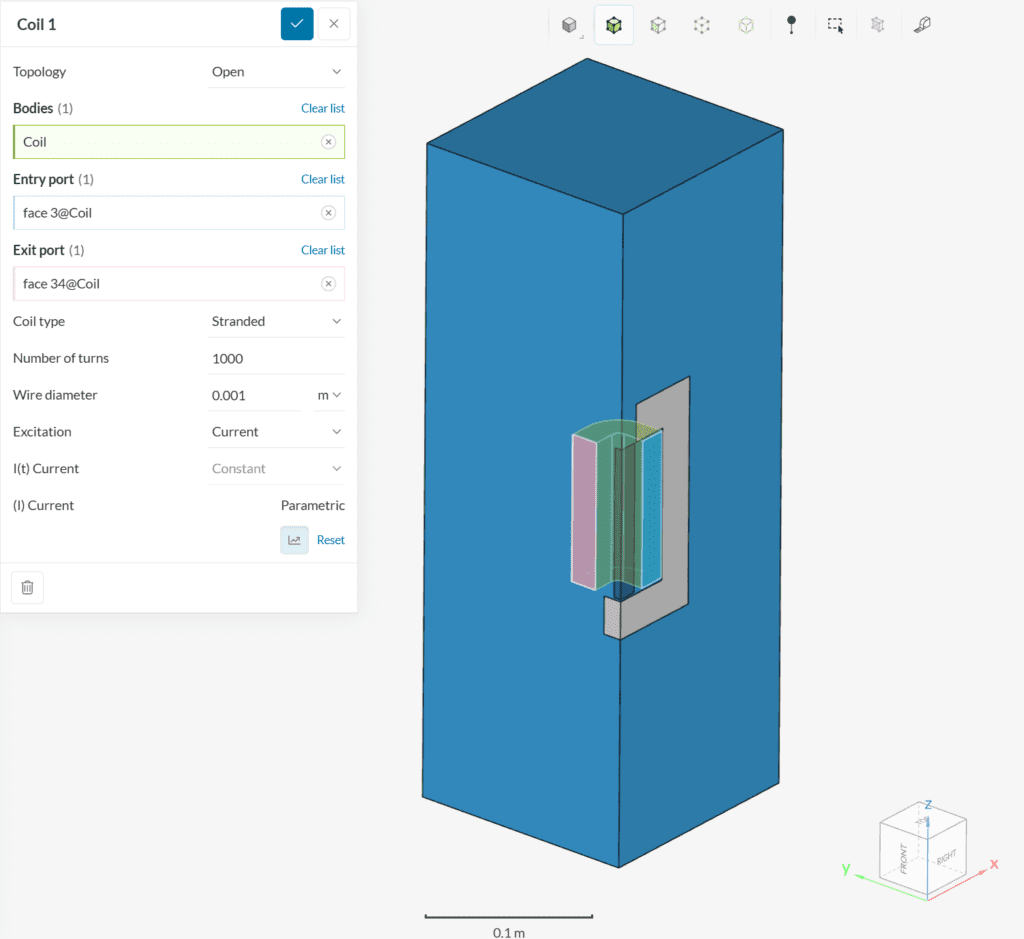
Task: Enable the rectangle box selection tool
Action: tap(835, 24)
